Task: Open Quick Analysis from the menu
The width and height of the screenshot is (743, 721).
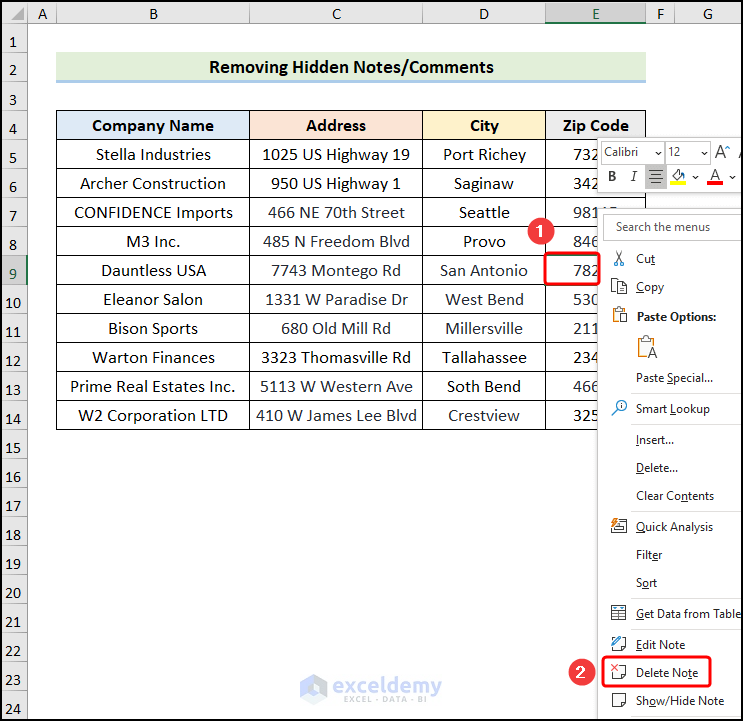Action: [x=674, y=526]
